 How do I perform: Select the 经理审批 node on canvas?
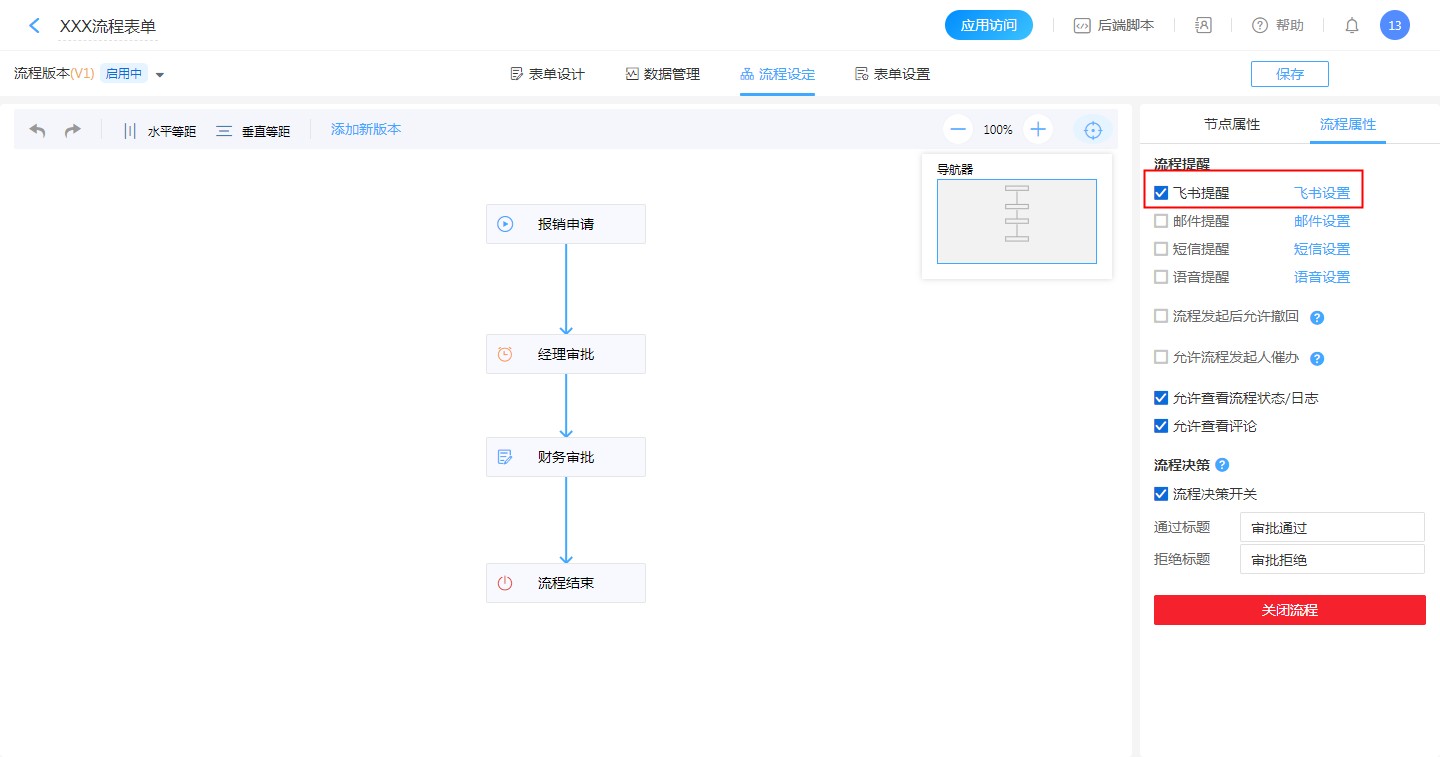point(566,354)
